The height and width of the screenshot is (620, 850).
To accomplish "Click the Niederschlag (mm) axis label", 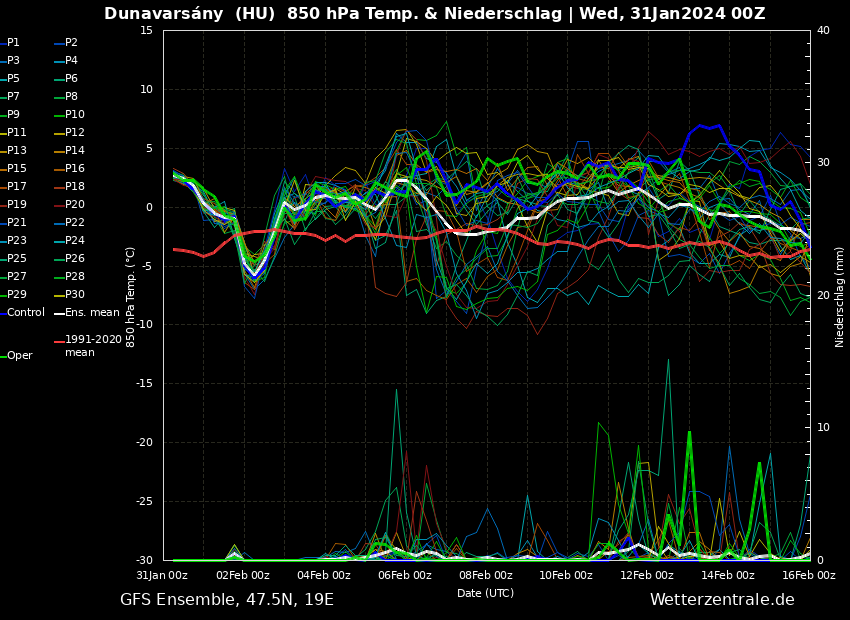I will tap(840, 296).
